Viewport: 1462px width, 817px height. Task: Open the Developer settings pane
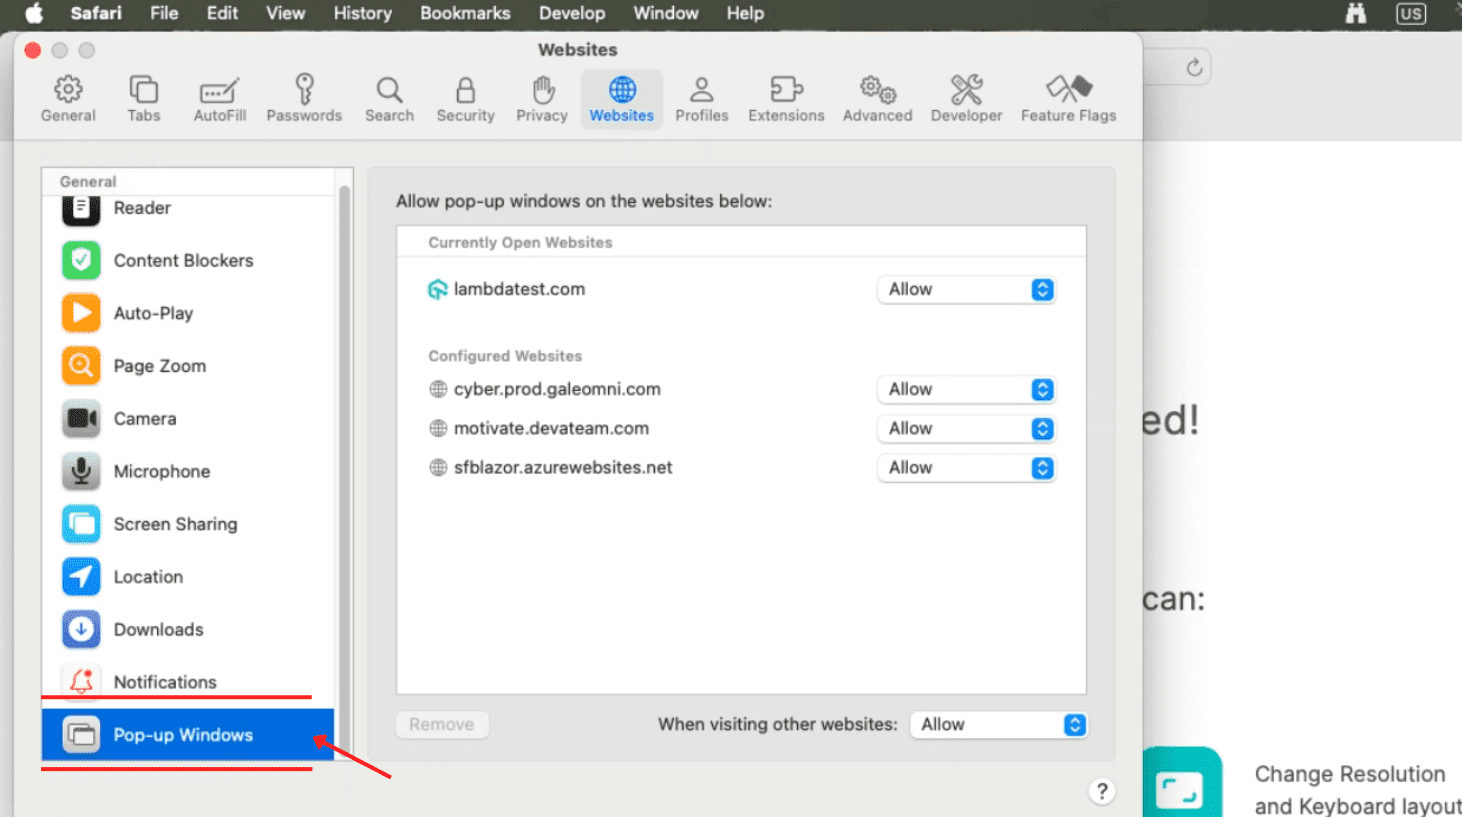(966, 99)
